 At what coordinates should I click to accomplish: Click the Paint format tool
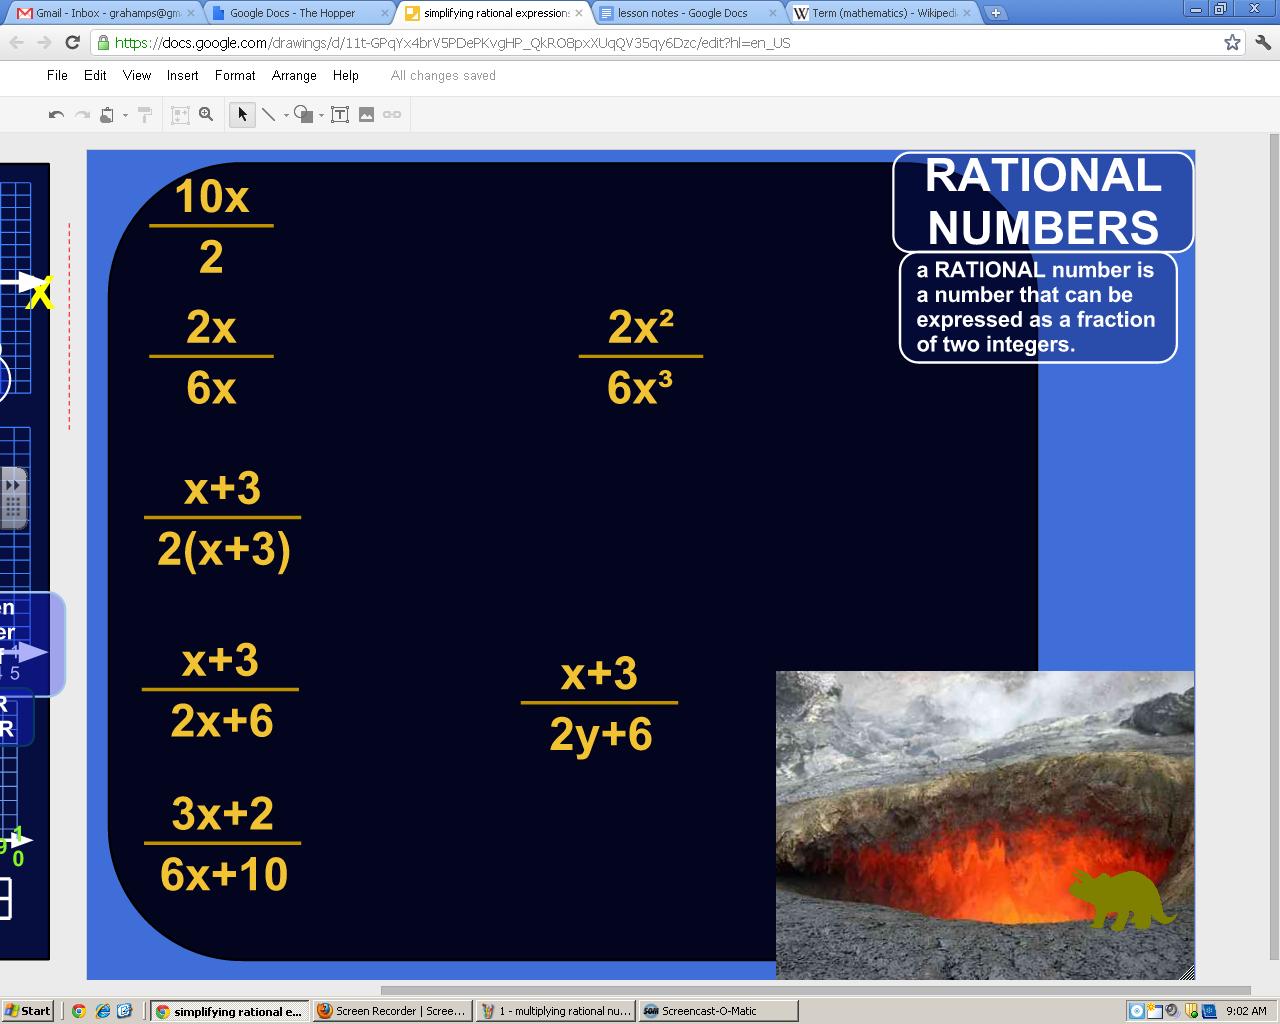click(143, 114)
